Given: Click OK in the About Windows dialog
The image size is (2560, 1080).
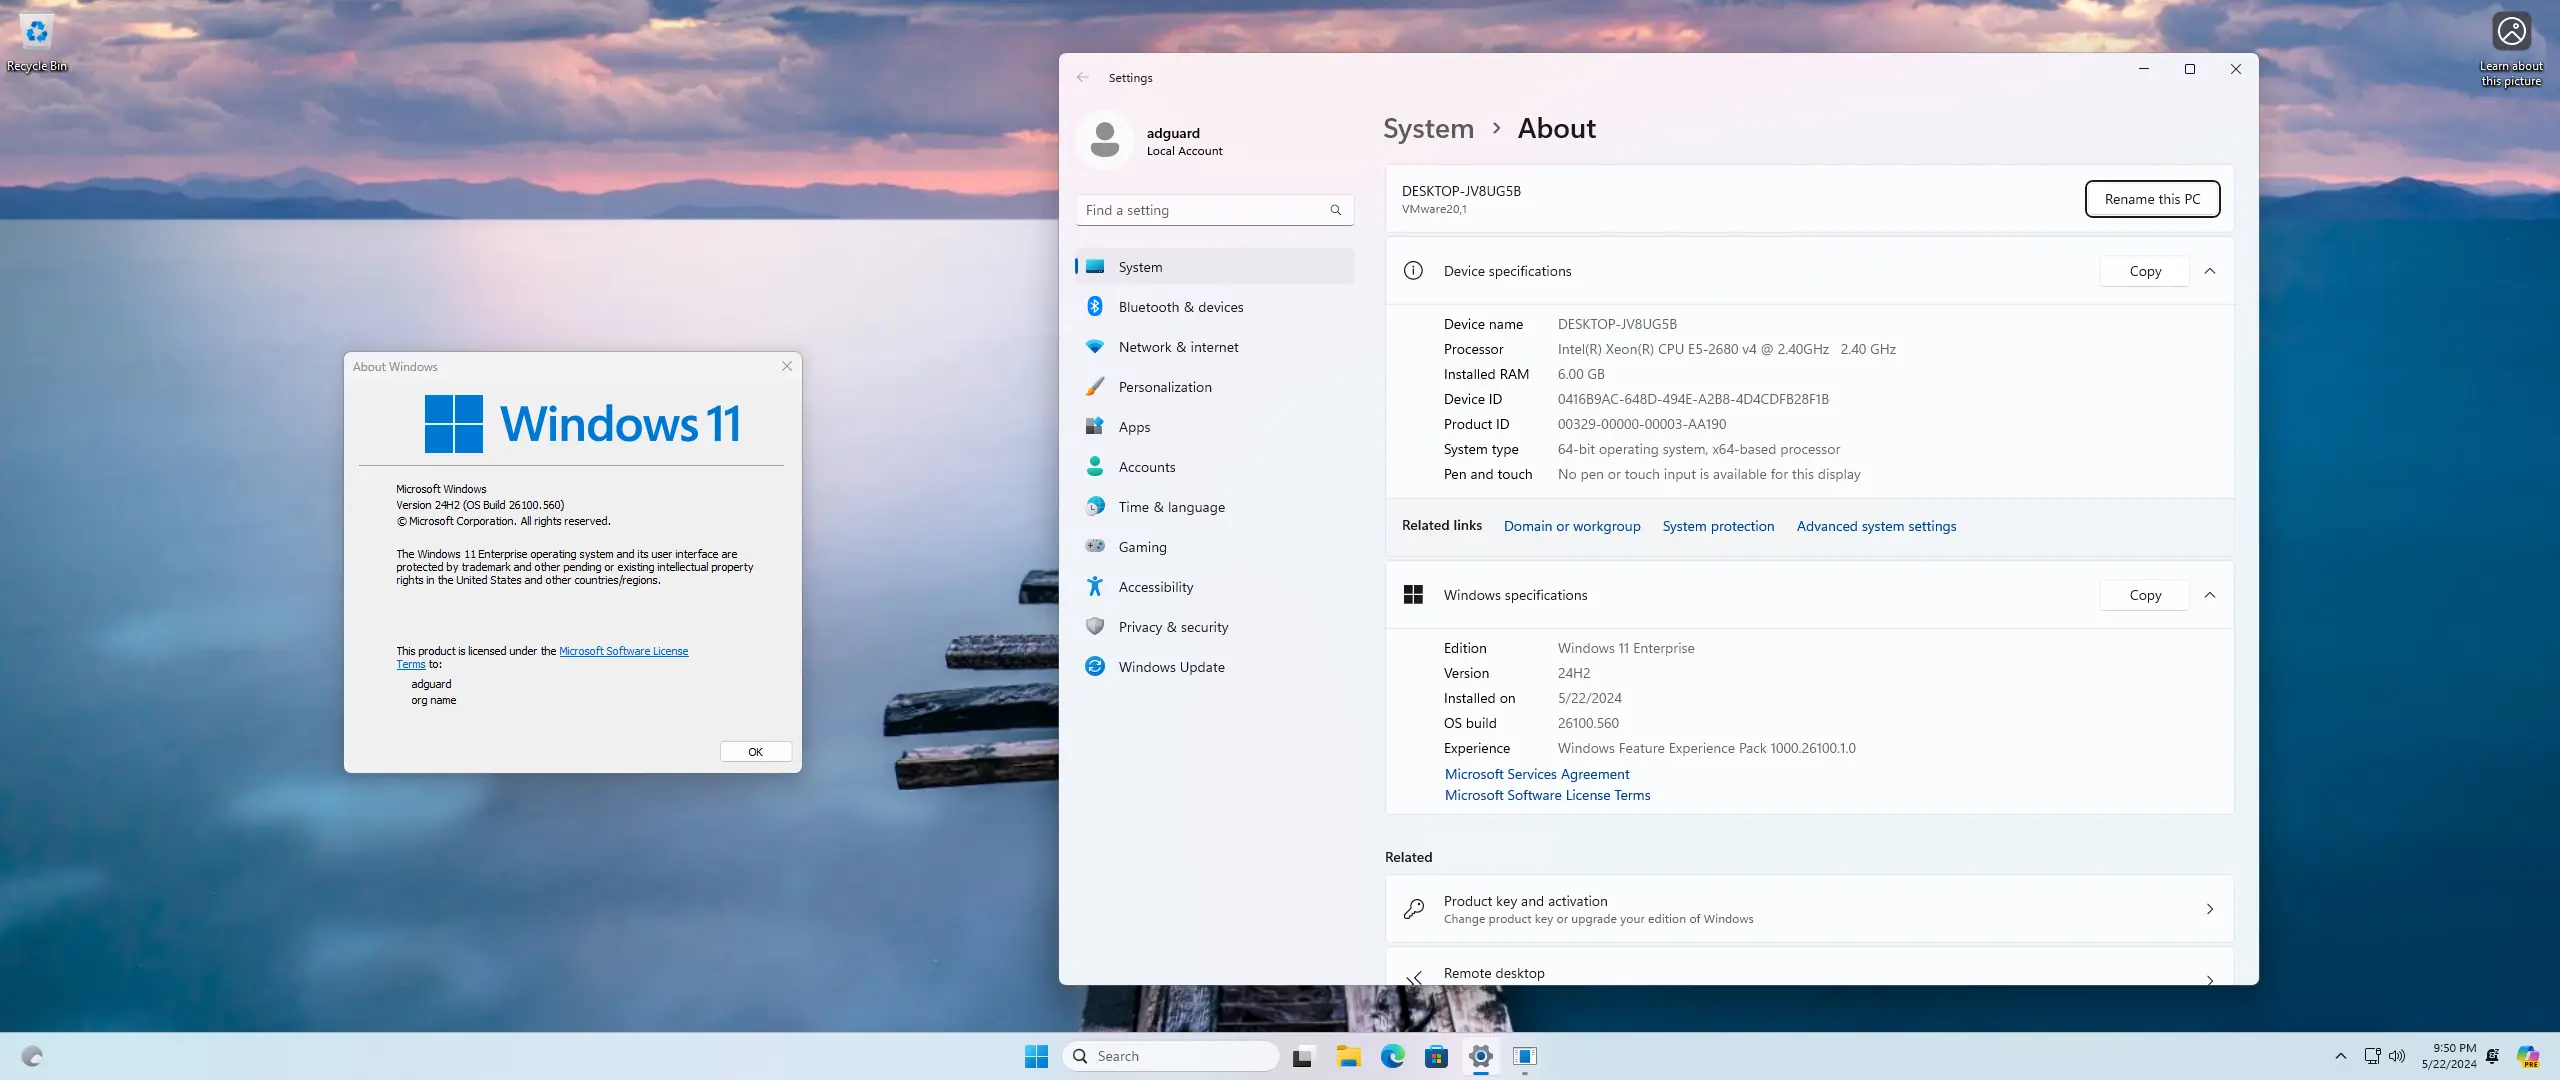Looking at the screenshot, I should click(754, 751).
